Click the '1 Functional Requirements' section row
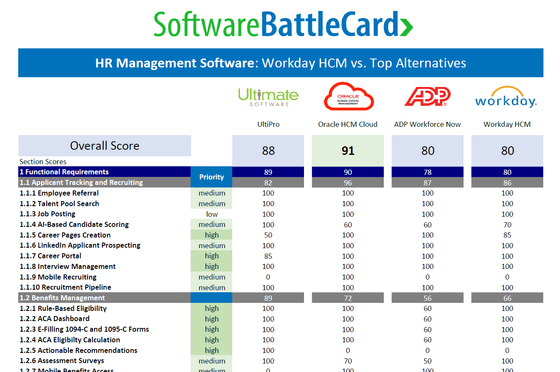 pos(105,172)
